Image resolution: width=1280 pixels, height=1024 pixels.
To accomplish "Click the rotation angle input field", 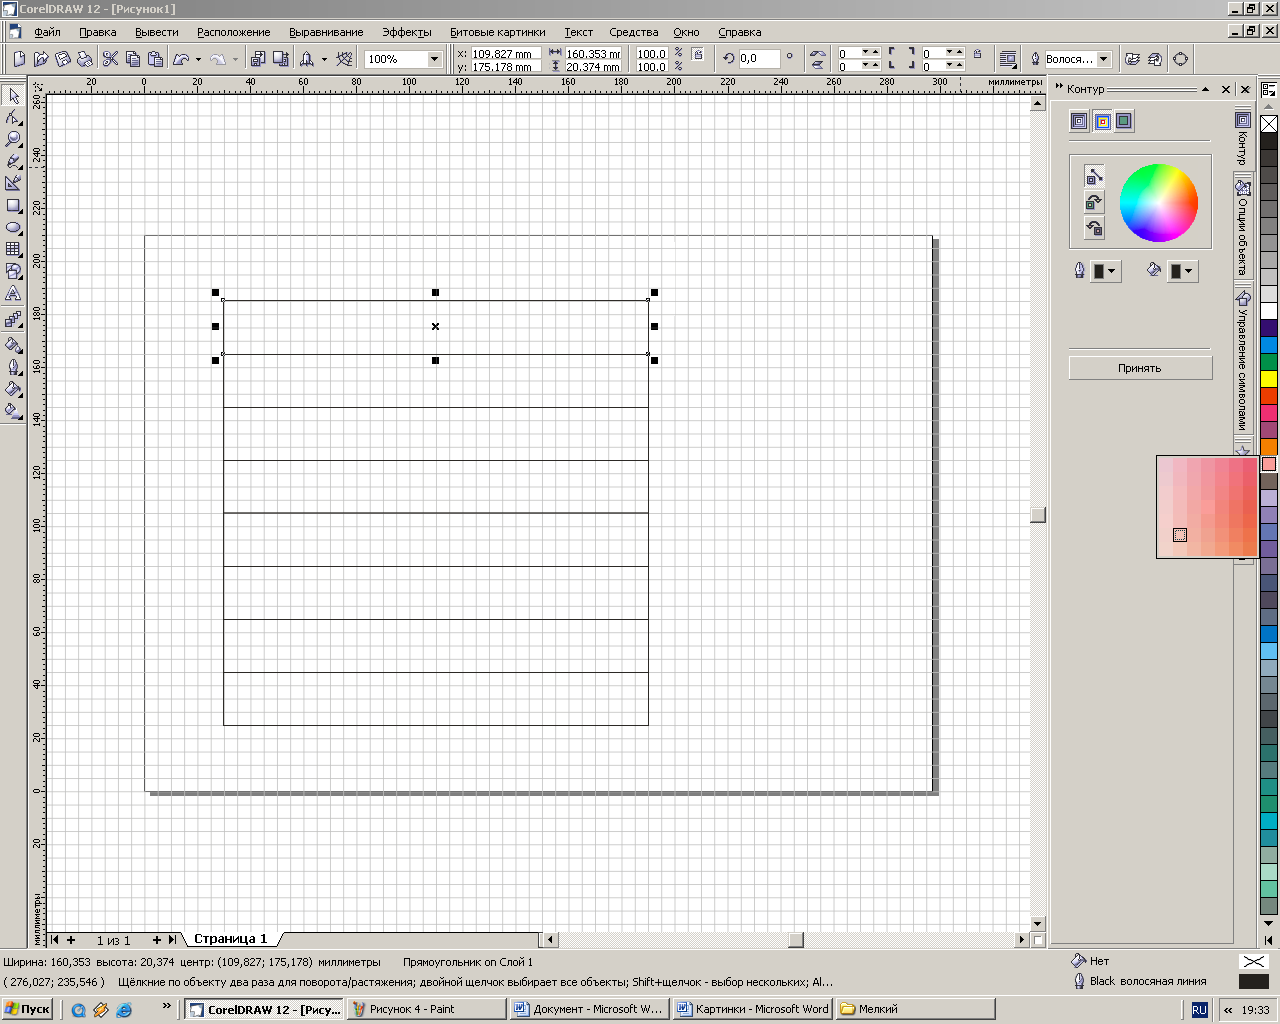I will (x=759, y=59).
